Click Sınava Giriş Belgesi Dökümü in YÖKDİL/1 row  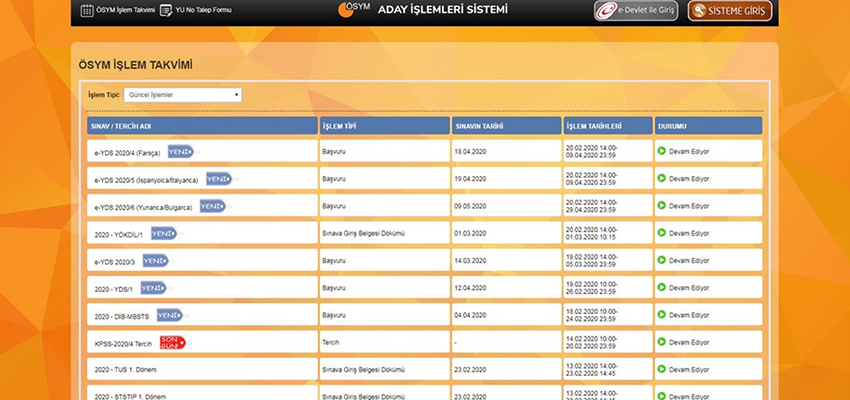(x=363, y=234)
